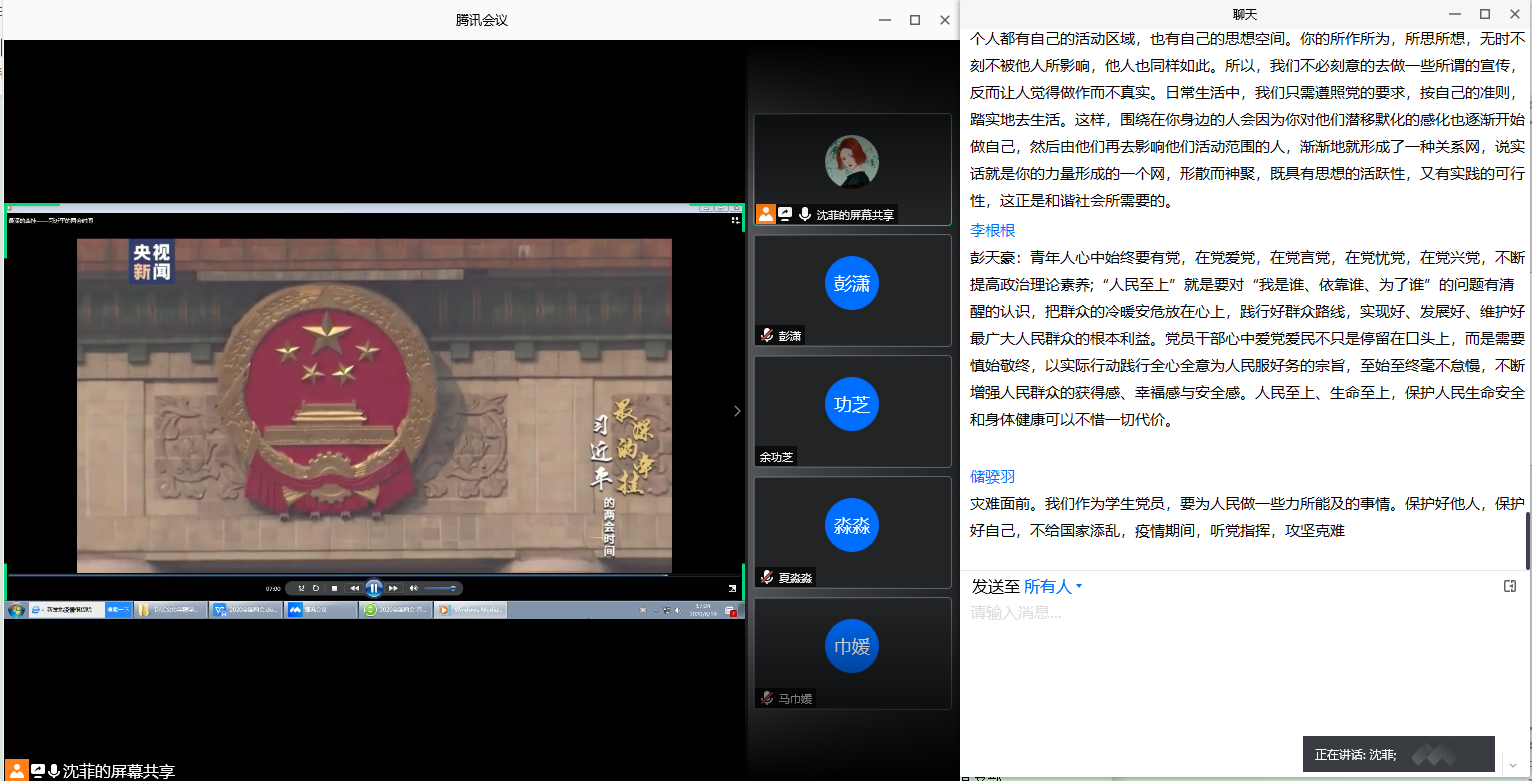Image resolution: width=1532 pixels, height=781 pixels.
Task: Select the 功芝 participant avatar
Action: [x=852, y=405]
